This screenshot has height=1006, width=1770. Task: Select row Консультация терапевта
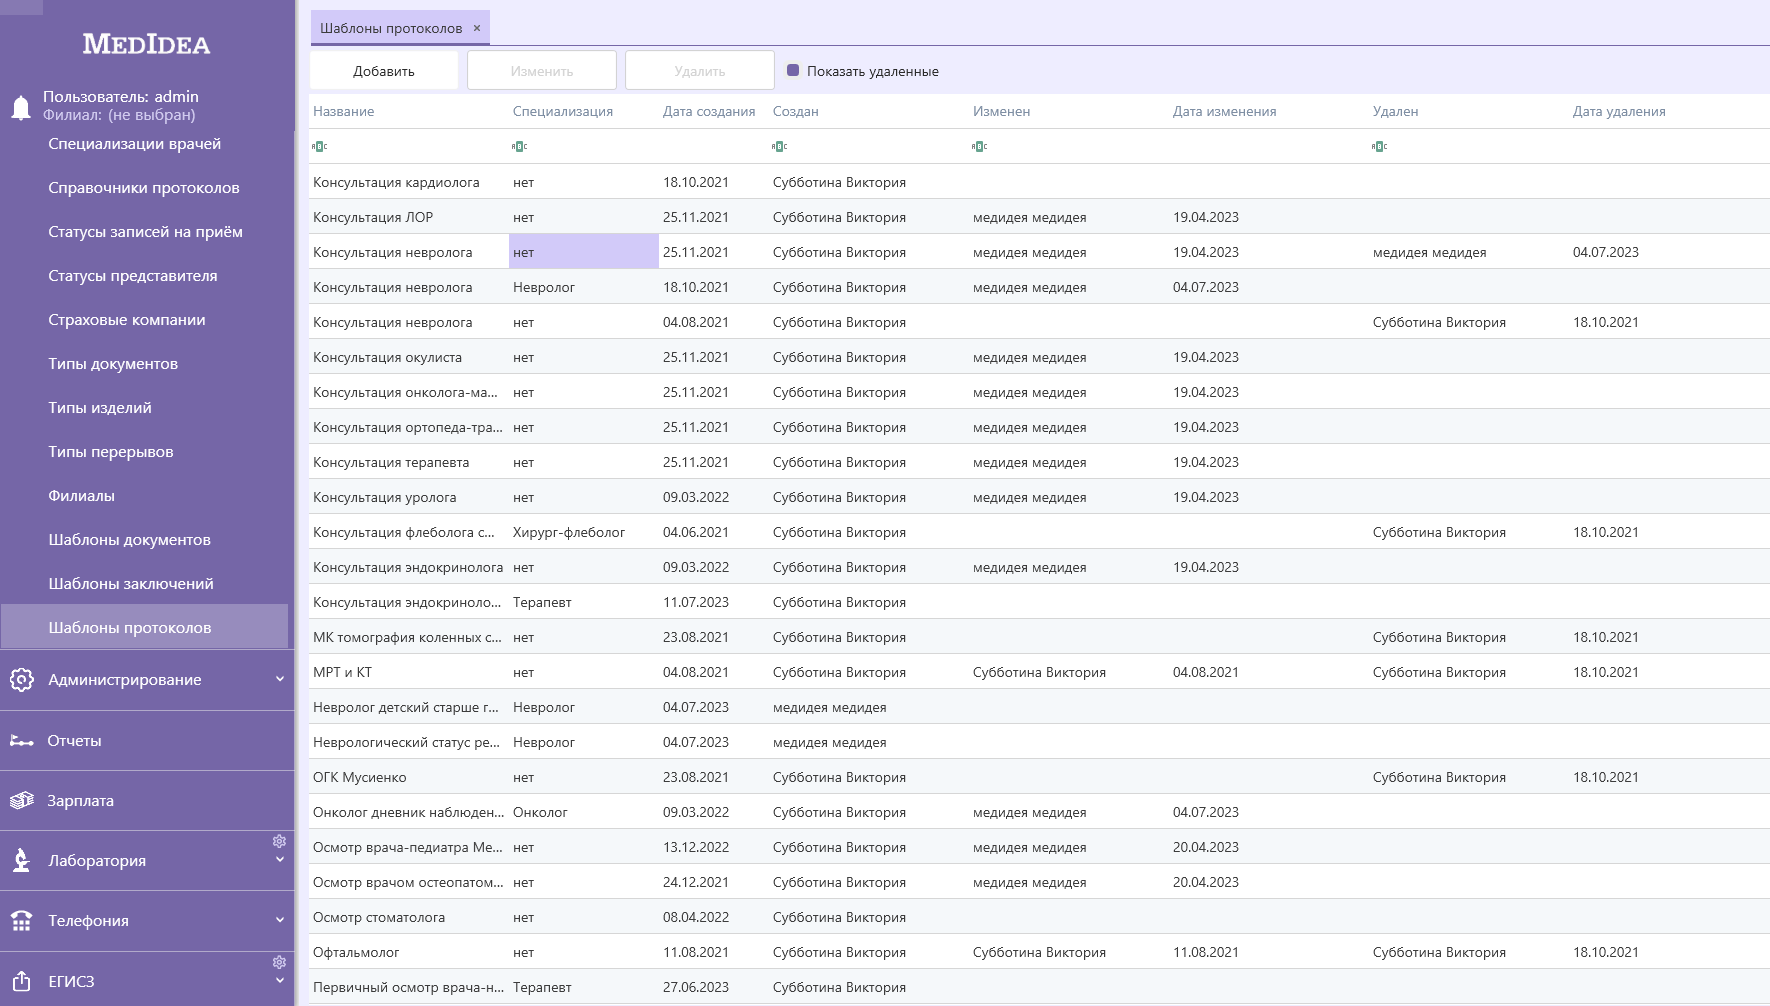pos(1040,462)
